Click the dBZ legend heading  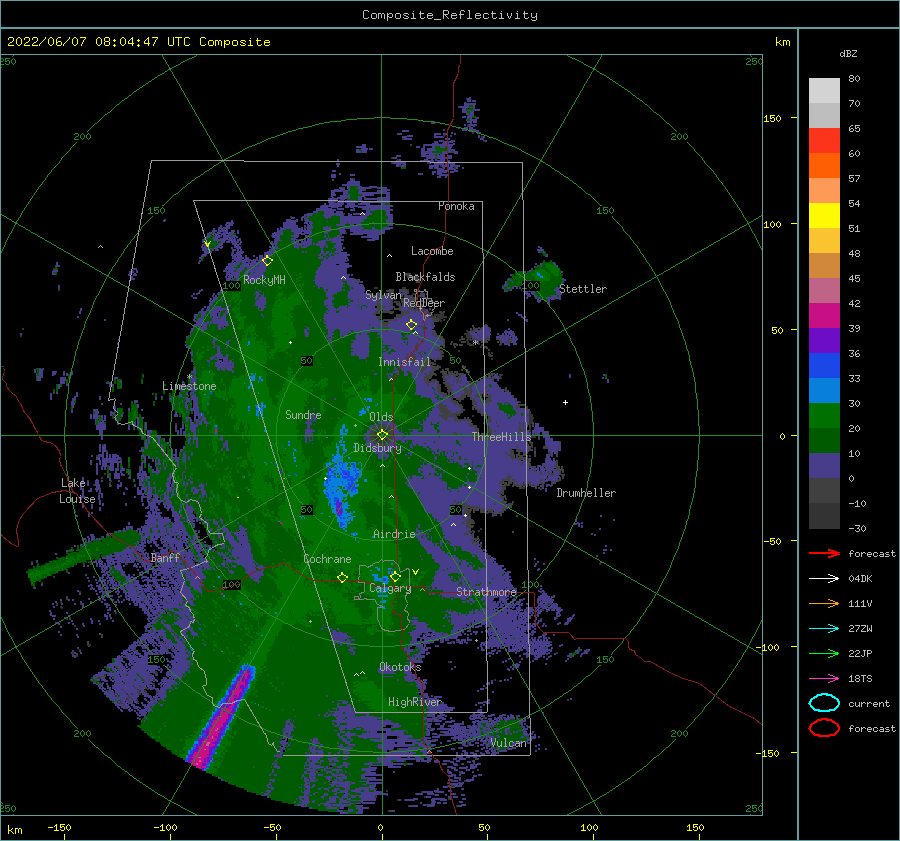click(x=848, y=53)
